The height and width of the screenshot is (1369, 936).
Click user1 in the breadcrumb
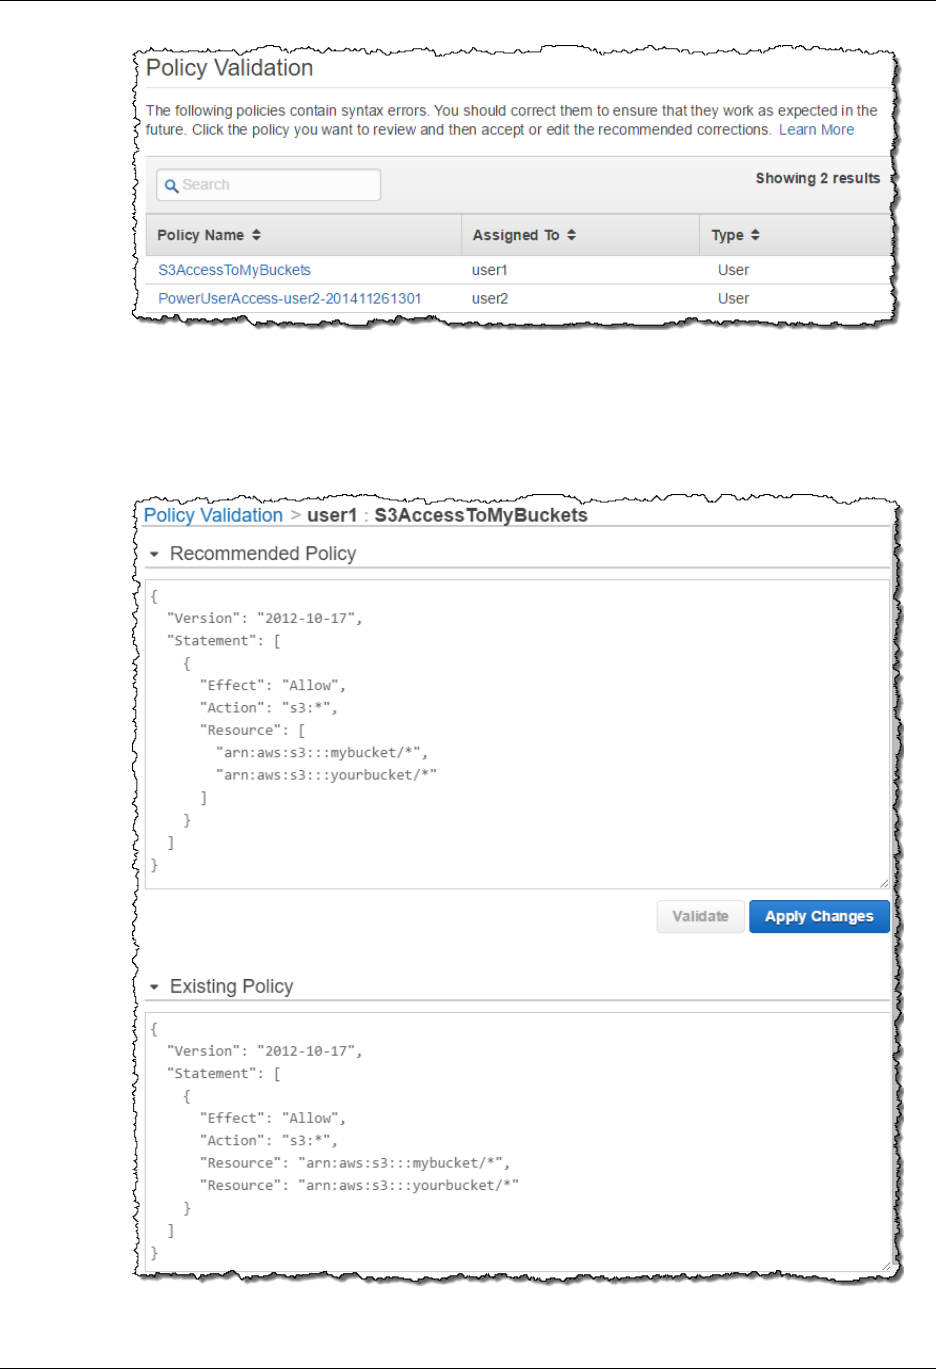pyautogui.click(x=332, y=515)
